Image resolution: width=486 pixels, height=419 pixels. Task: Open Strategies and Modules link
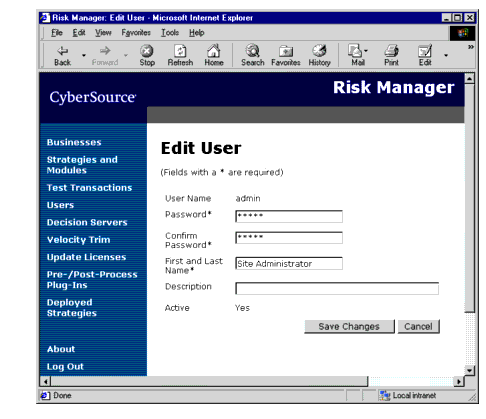click(x=82, y=165)
